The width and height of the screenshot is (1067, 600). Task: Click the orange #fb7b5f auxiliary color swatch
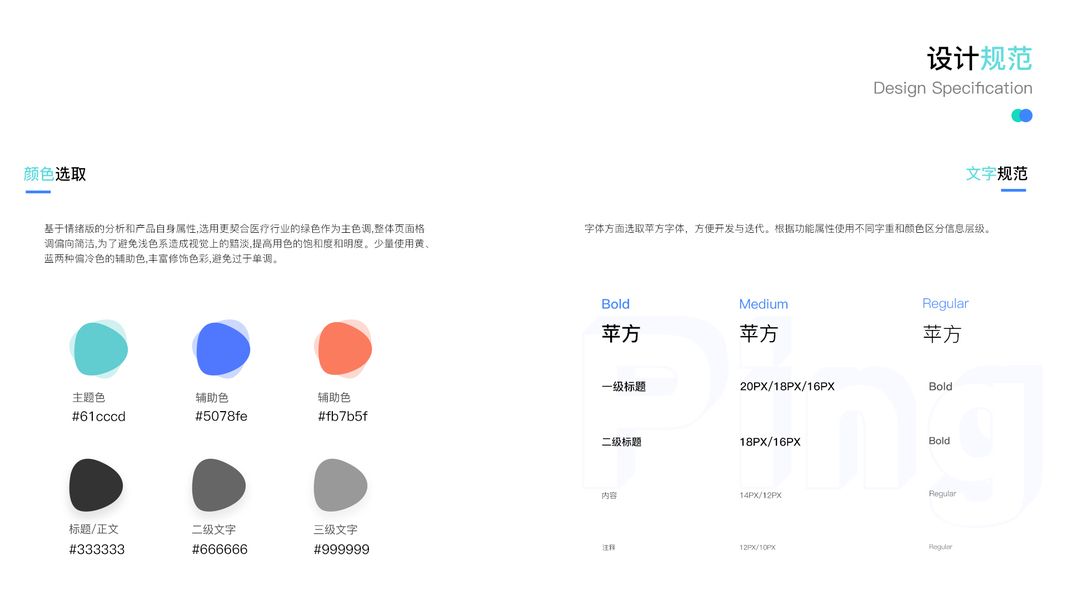(344, 349)
